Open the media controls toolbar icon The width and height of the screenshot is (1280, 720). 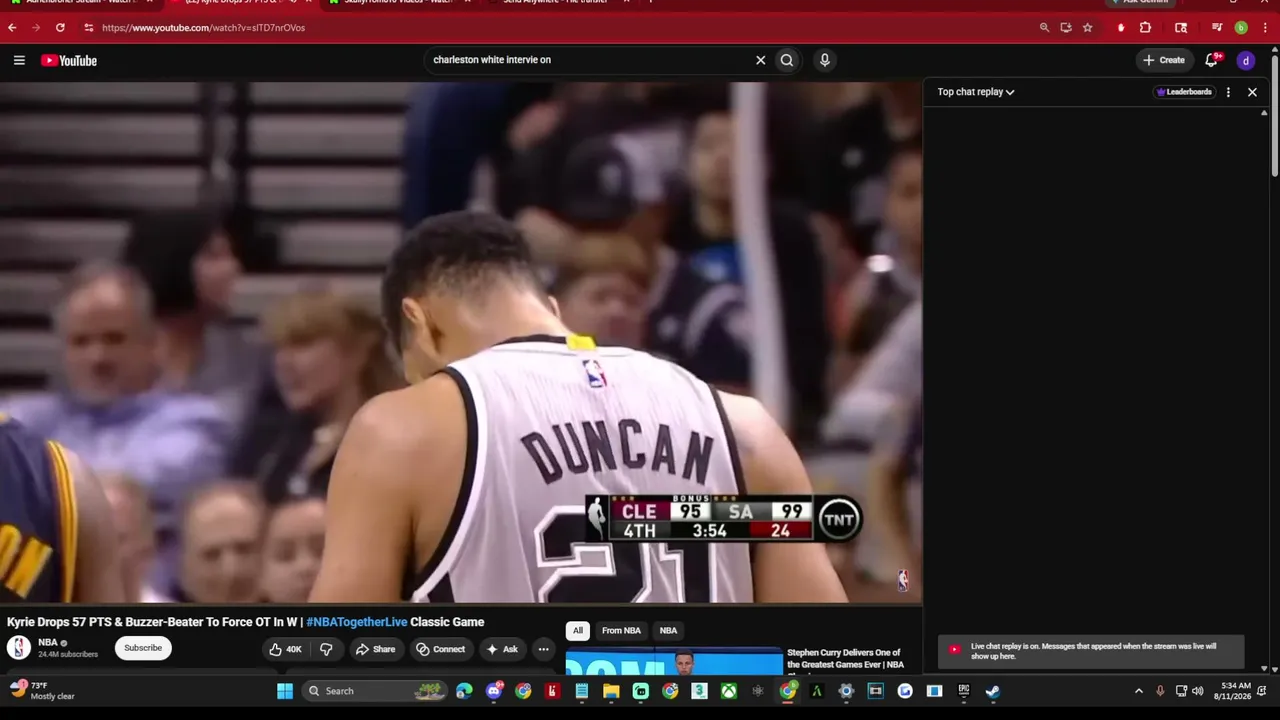click(1217, 28)
